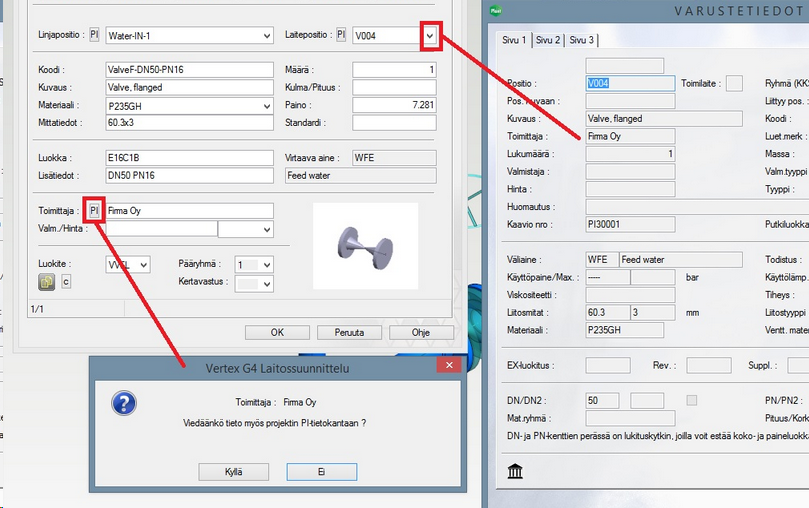Click the Koodi field ValveF-DN50-PN16
Image resolution: width=809 pixels, height=508 pixels.
tap(189, 70)
